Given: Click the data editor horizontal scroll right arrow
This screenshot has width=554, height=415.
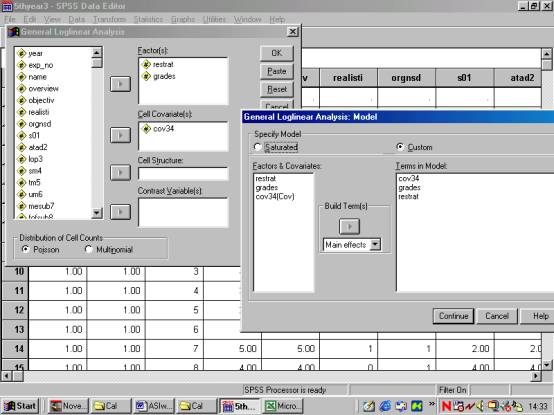Looking at the screenshot, I should coord(536,377).
